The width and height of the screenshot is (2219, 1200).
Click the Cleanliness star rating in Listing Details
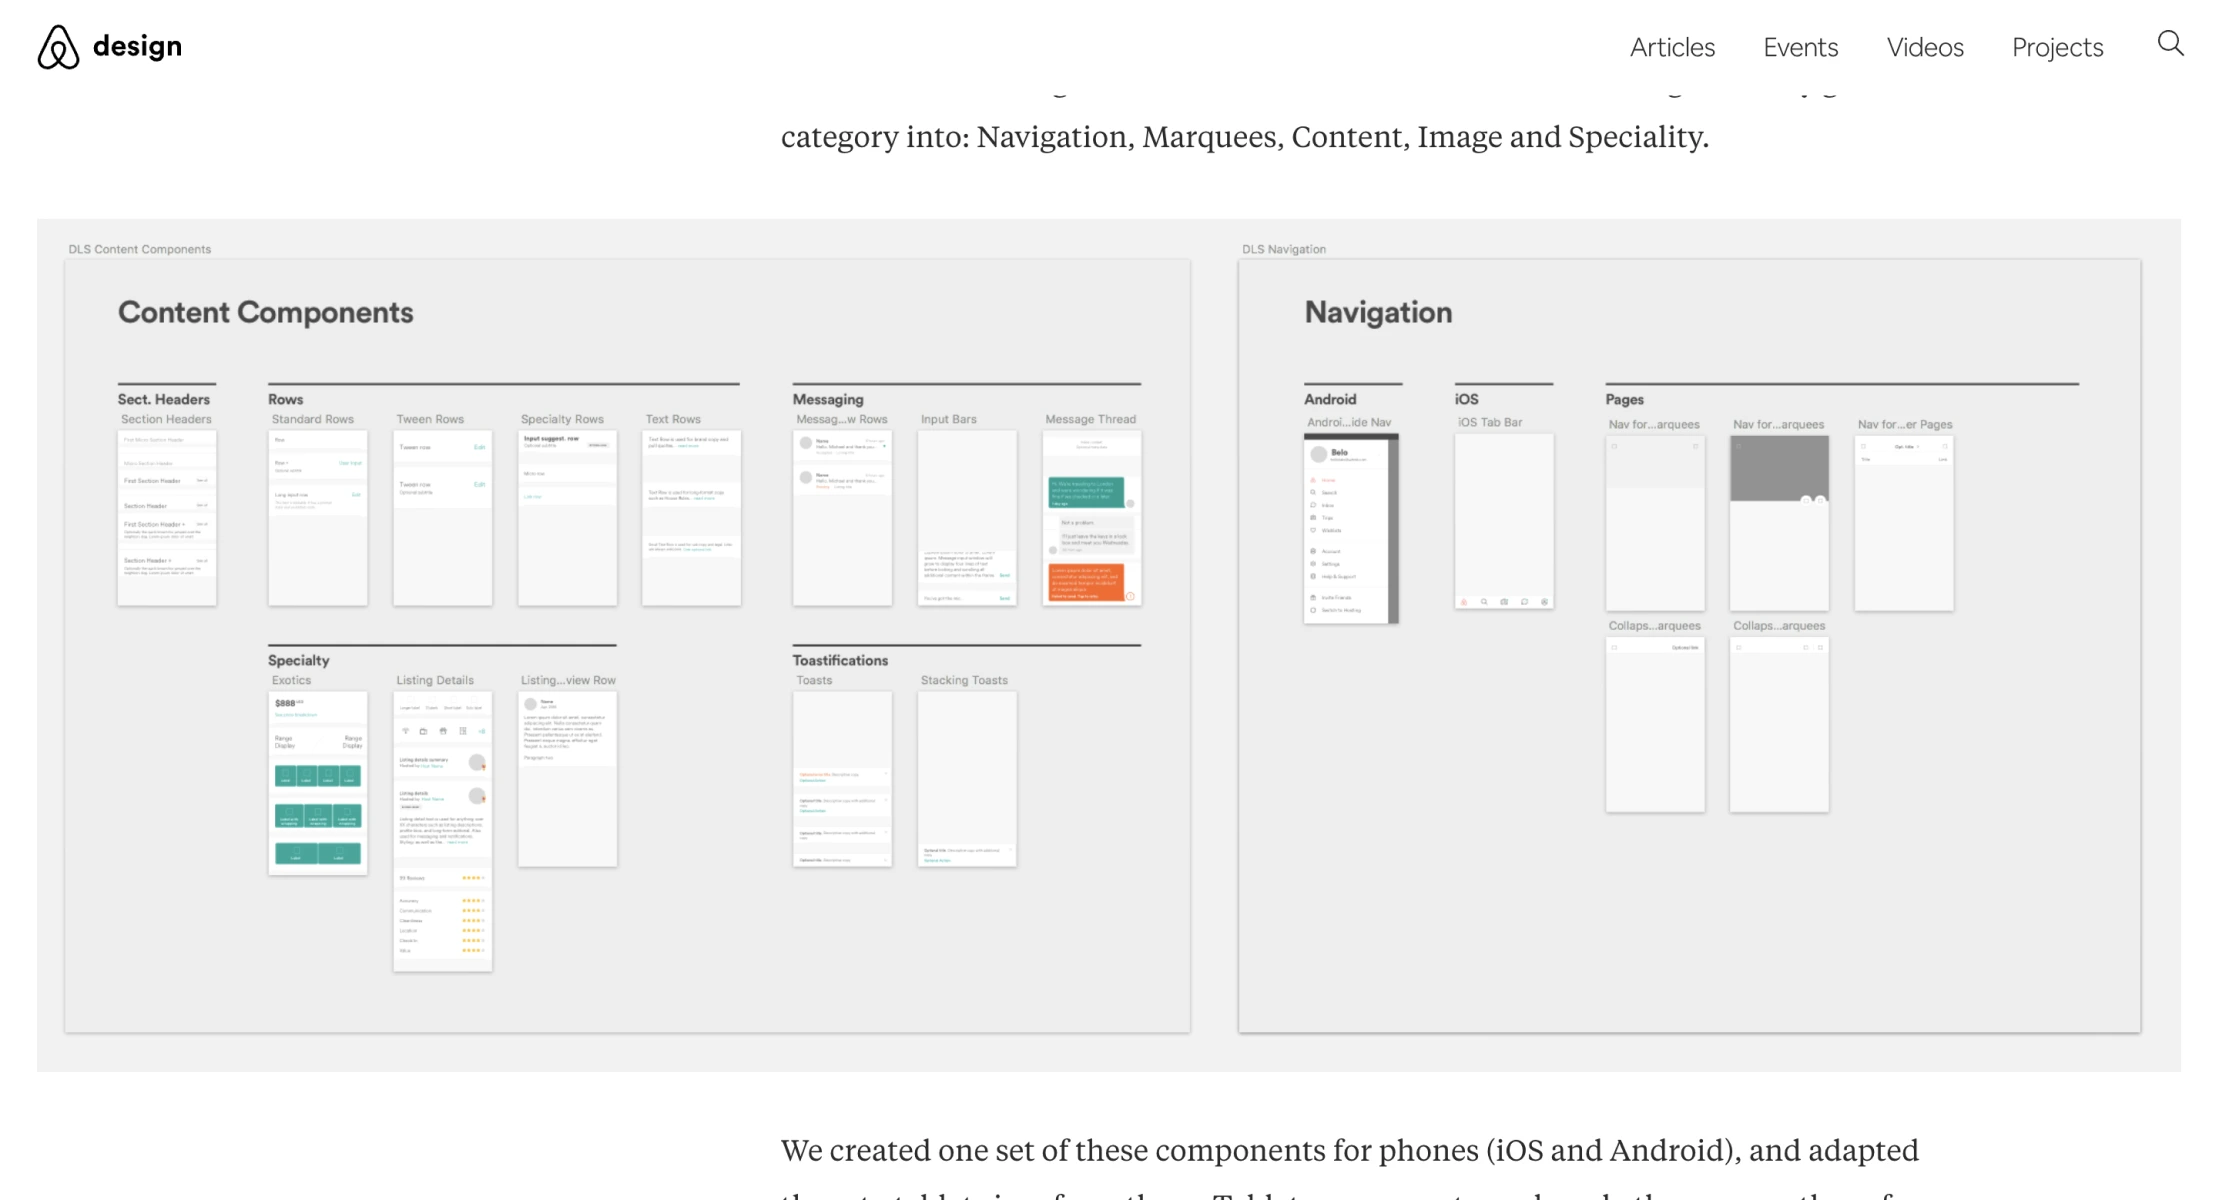[472, 920]
